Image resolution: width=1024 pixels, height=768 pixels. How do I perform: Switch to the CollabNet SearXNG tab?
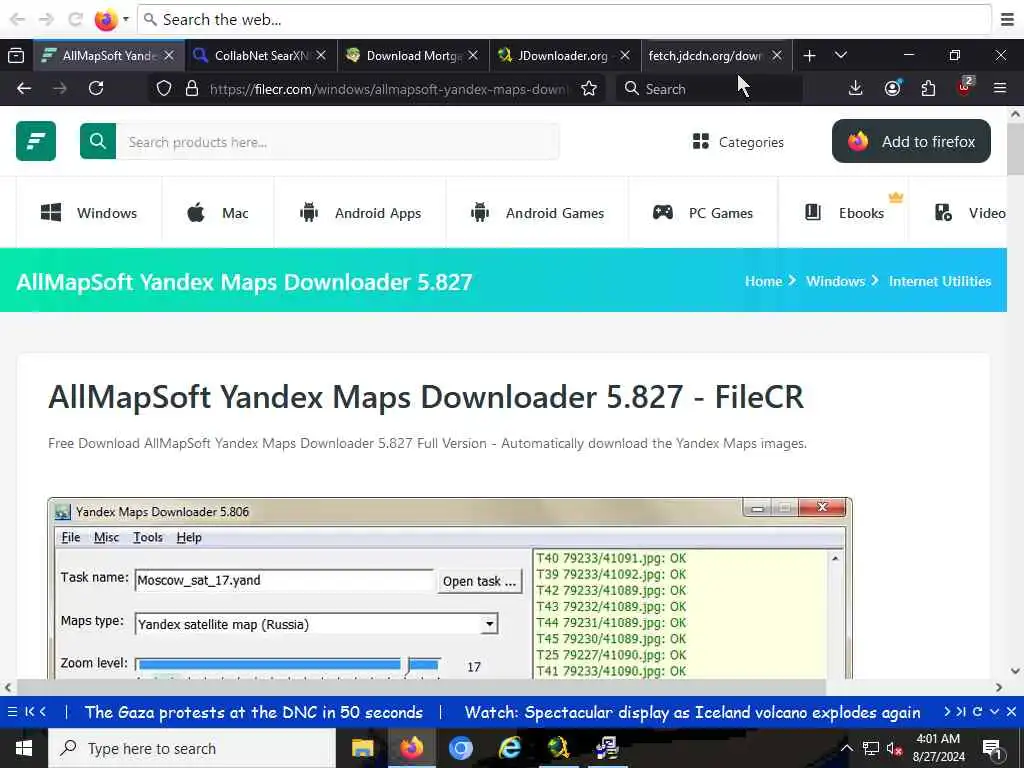pyautogui.click(x=261, y=56)
